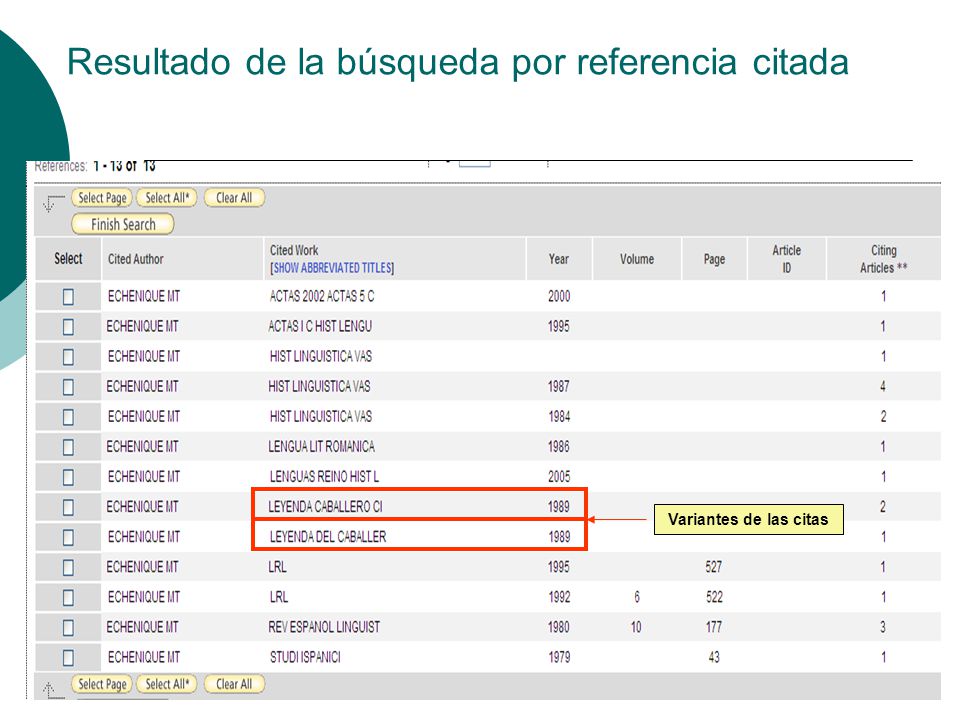Viewport: 960px width, 720px height.
Task: Select the LRL 1995 row checkbox
Action: pyautogui.click(x=68, y=567)
